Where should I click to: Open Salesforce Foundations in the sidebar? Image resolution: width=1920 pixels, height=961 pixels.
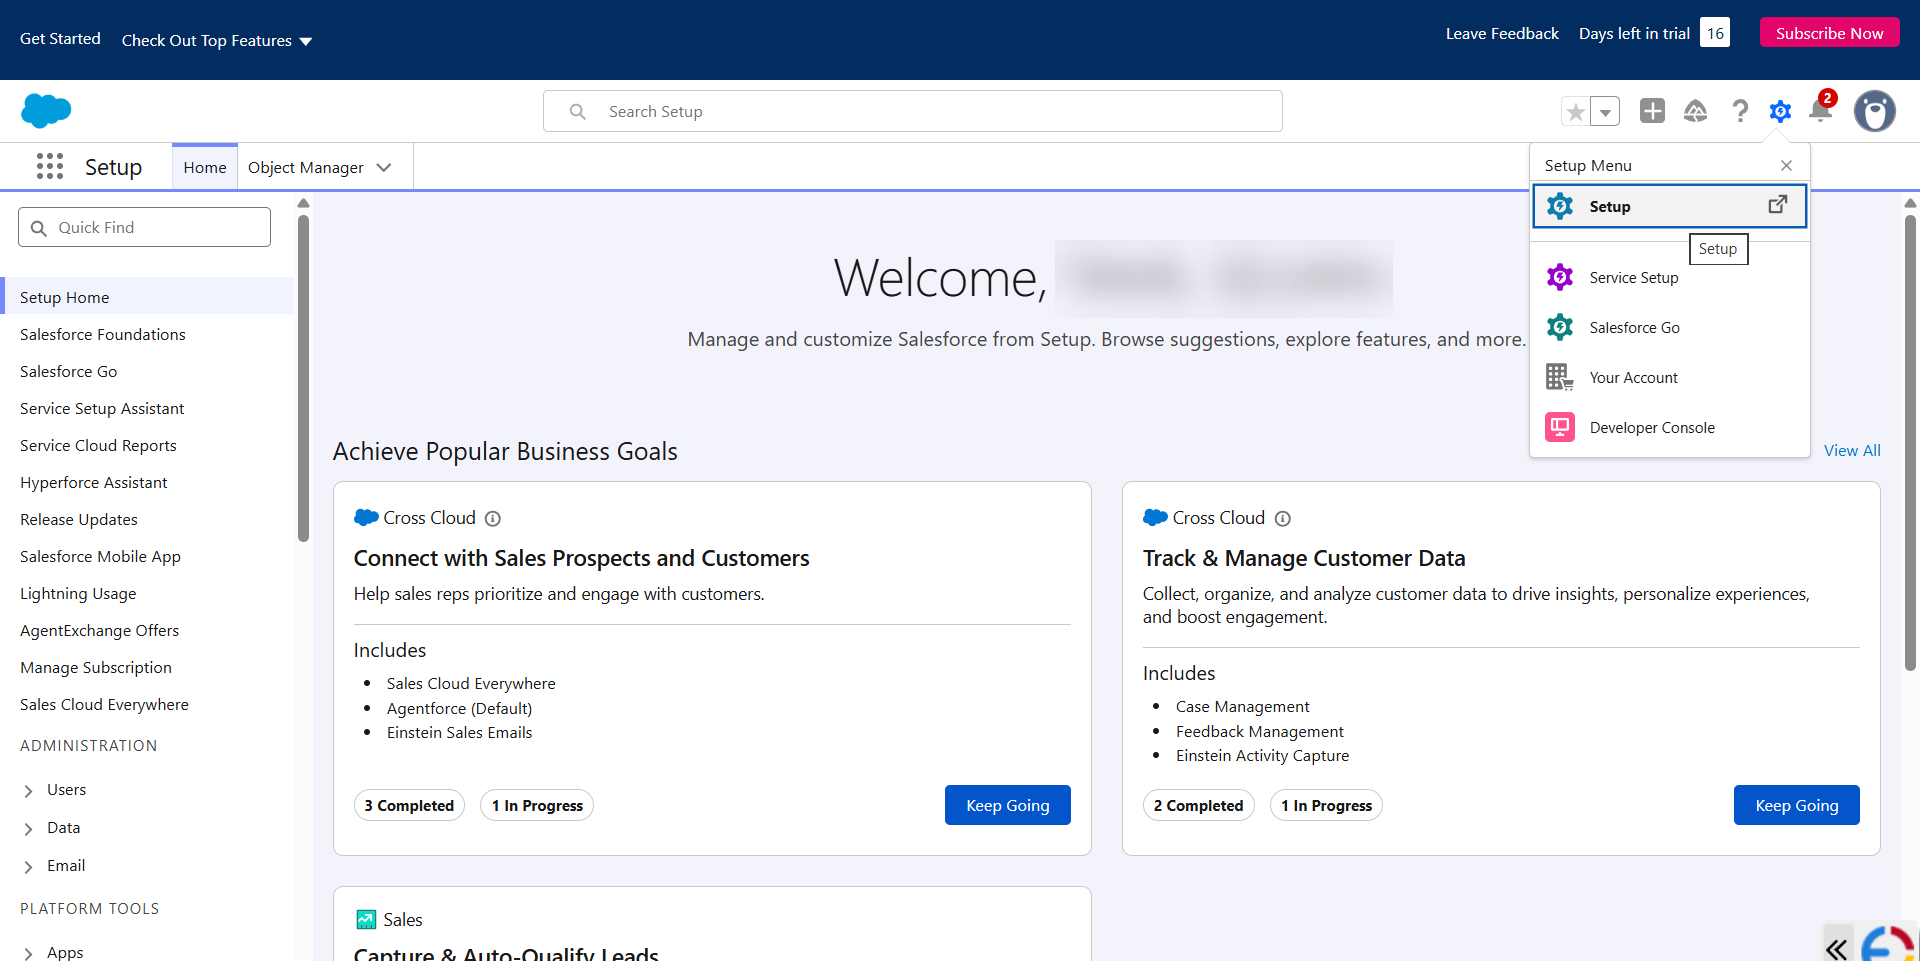[103, 334]
